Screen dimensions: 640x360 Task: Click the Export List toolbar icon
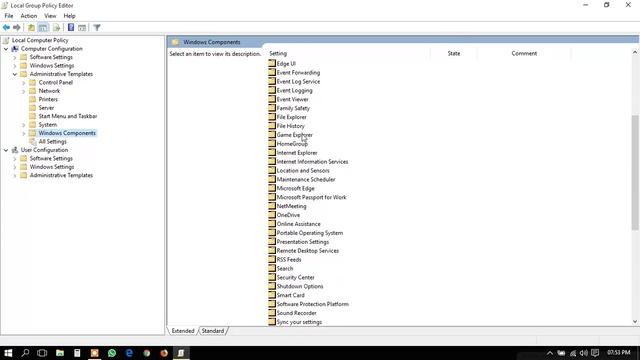56,27
